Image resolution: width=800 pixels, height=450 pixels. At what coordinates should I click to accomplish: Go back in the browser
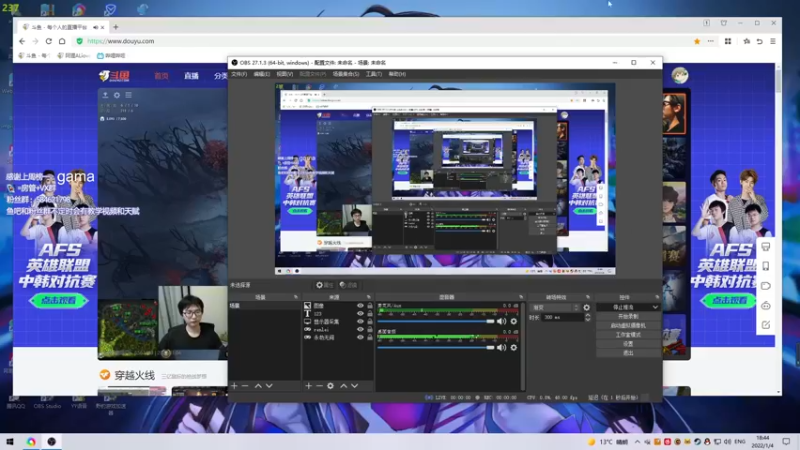(x=22, y=41)
